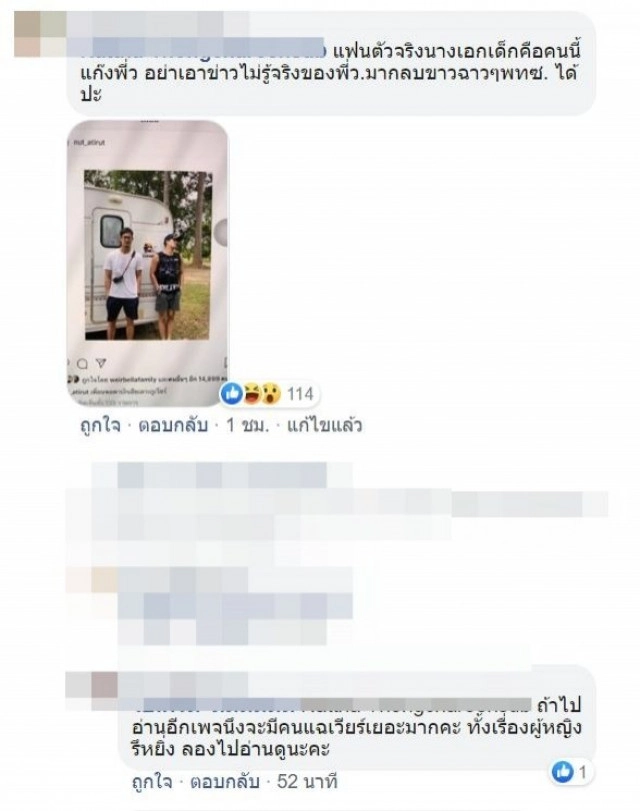
Task: Click the blurred commenter name in the first comment
Action: click(x=203, y=47)
